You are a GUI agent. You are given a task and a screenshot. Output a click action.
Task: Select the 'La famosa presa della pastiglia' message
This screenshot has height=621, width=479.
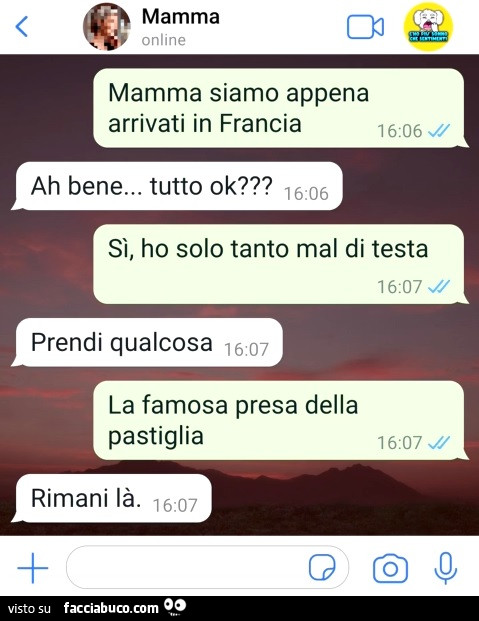pos(279,420)
